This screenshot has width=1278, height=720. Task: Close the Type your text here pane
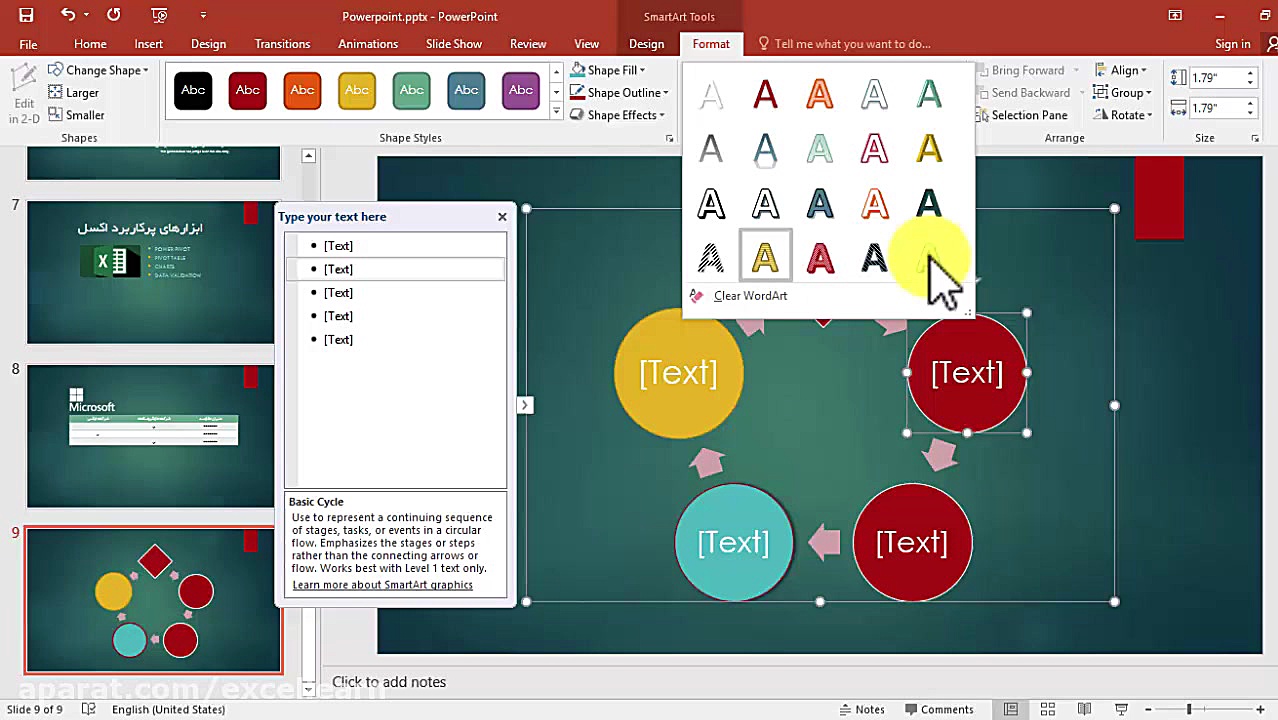[x=502, y=216]
